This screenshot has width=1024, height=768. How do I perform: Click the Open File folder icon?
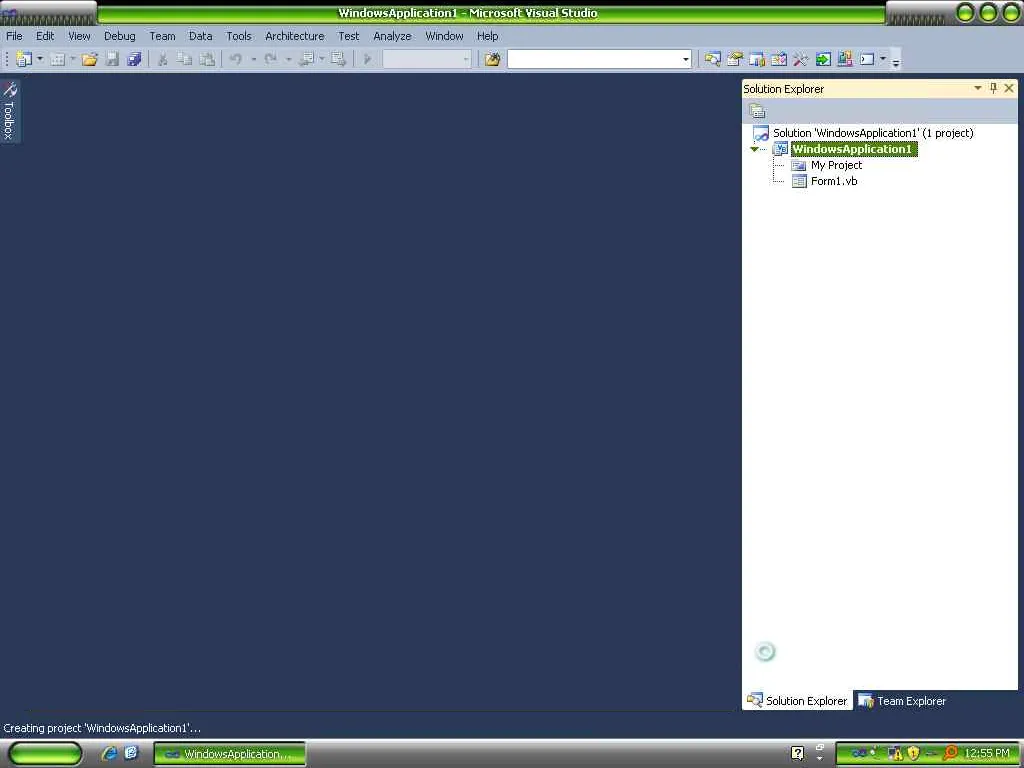click(89, 59)
